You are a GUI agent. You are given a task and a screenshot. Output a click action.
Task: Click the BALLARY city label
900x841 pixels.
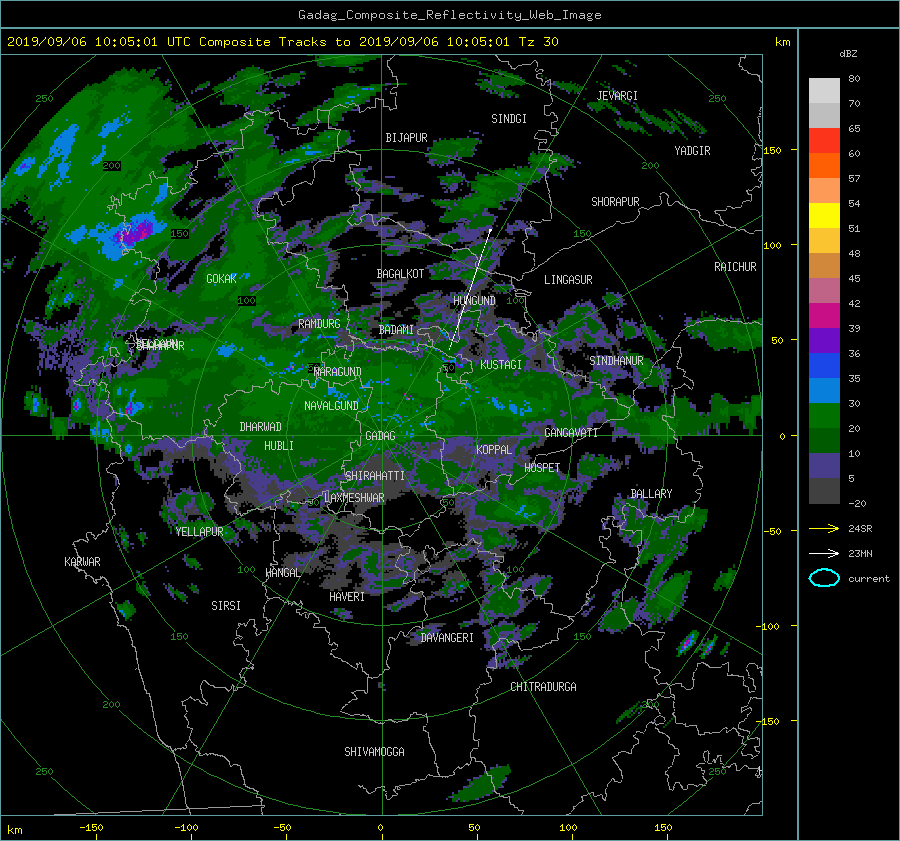click(651, 494)
